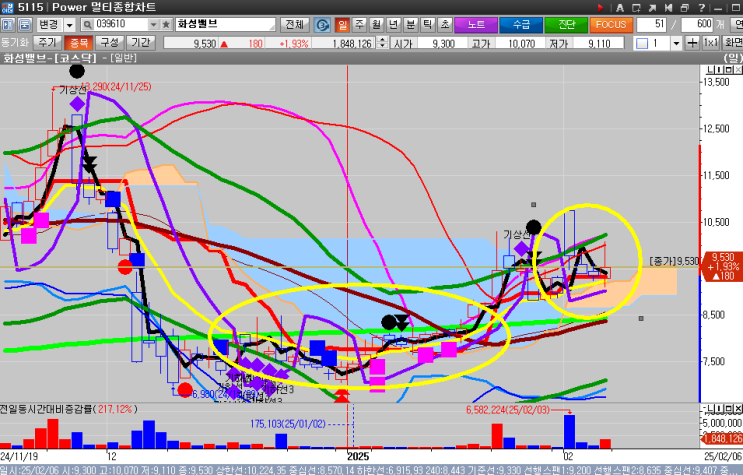The image size is (743, 475).
Task: Click the high label 13,290(24/11/25)
Action: (118, 87)
